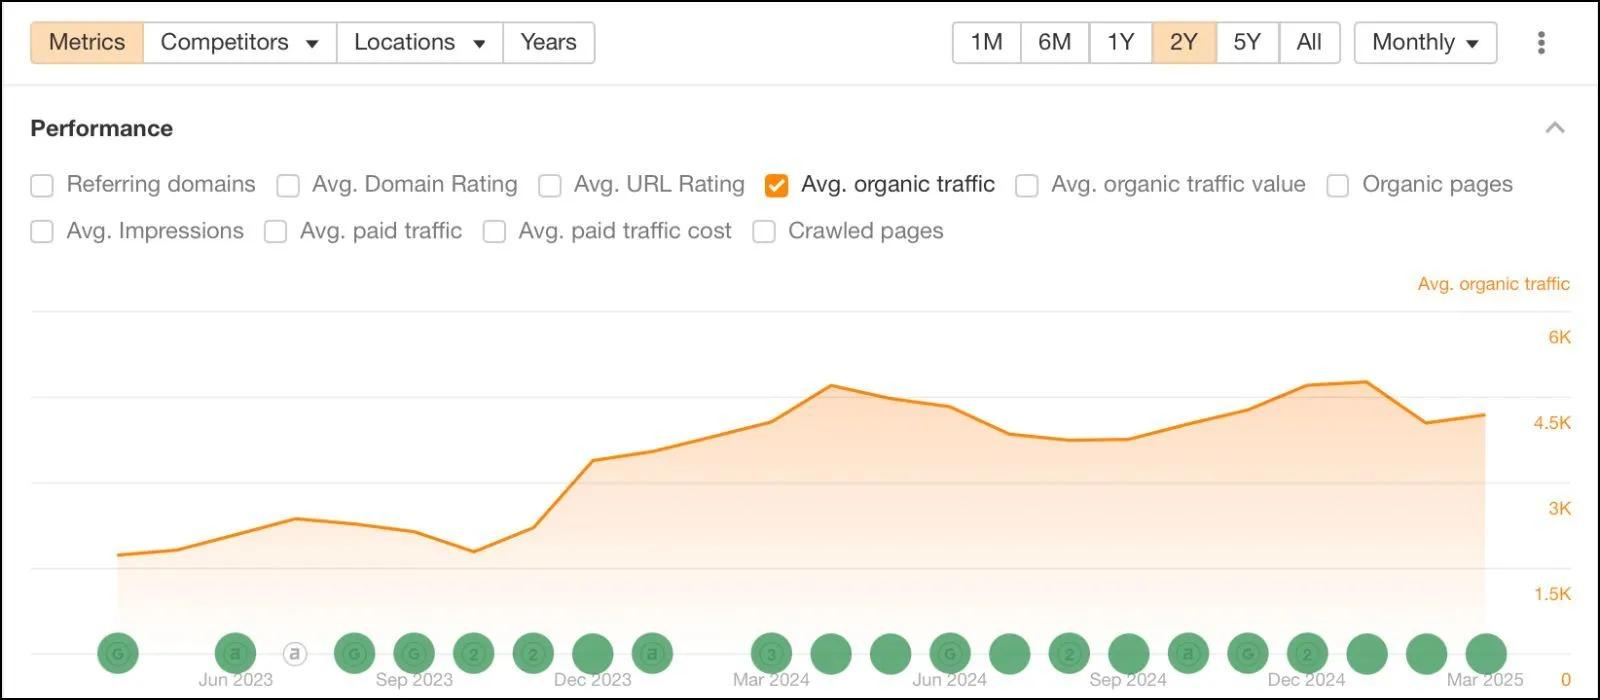Image resolution: width=1600 pixels, height=700 pixels.
Task: Select the 5Y time range
Action: 1247,42
